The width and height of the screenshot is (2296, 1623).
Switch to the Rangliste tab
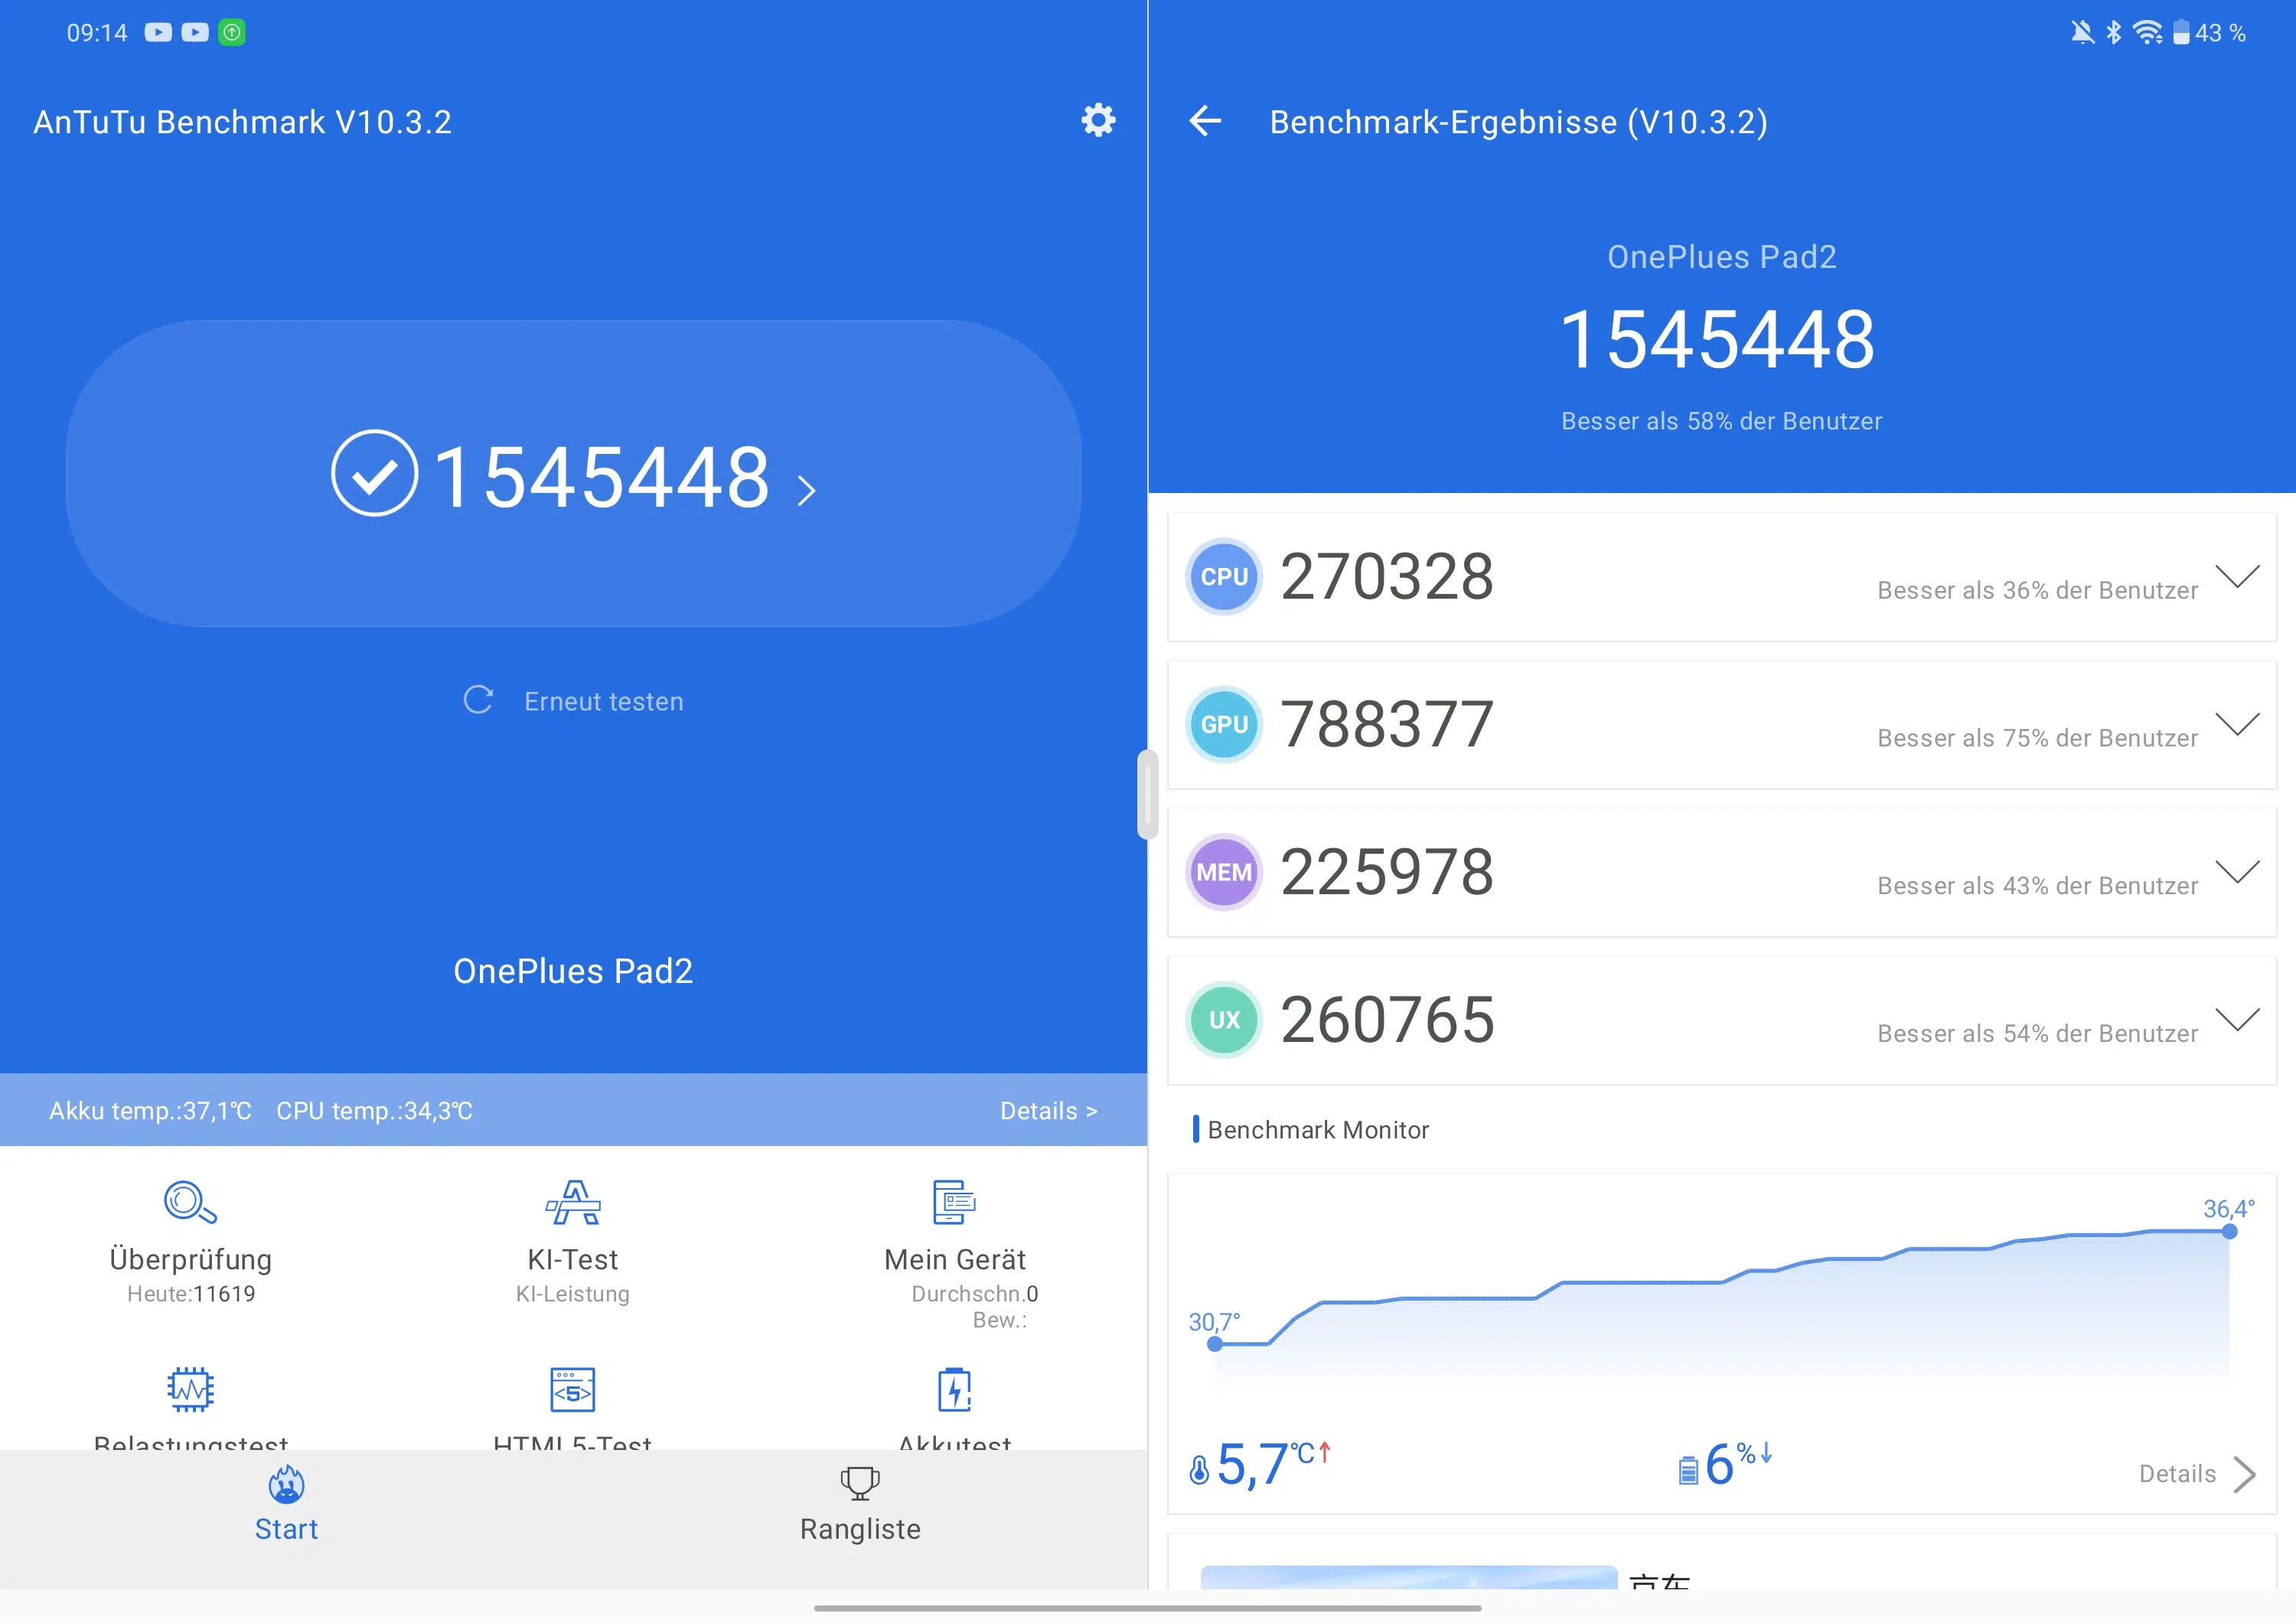(x=860, y=1505)
